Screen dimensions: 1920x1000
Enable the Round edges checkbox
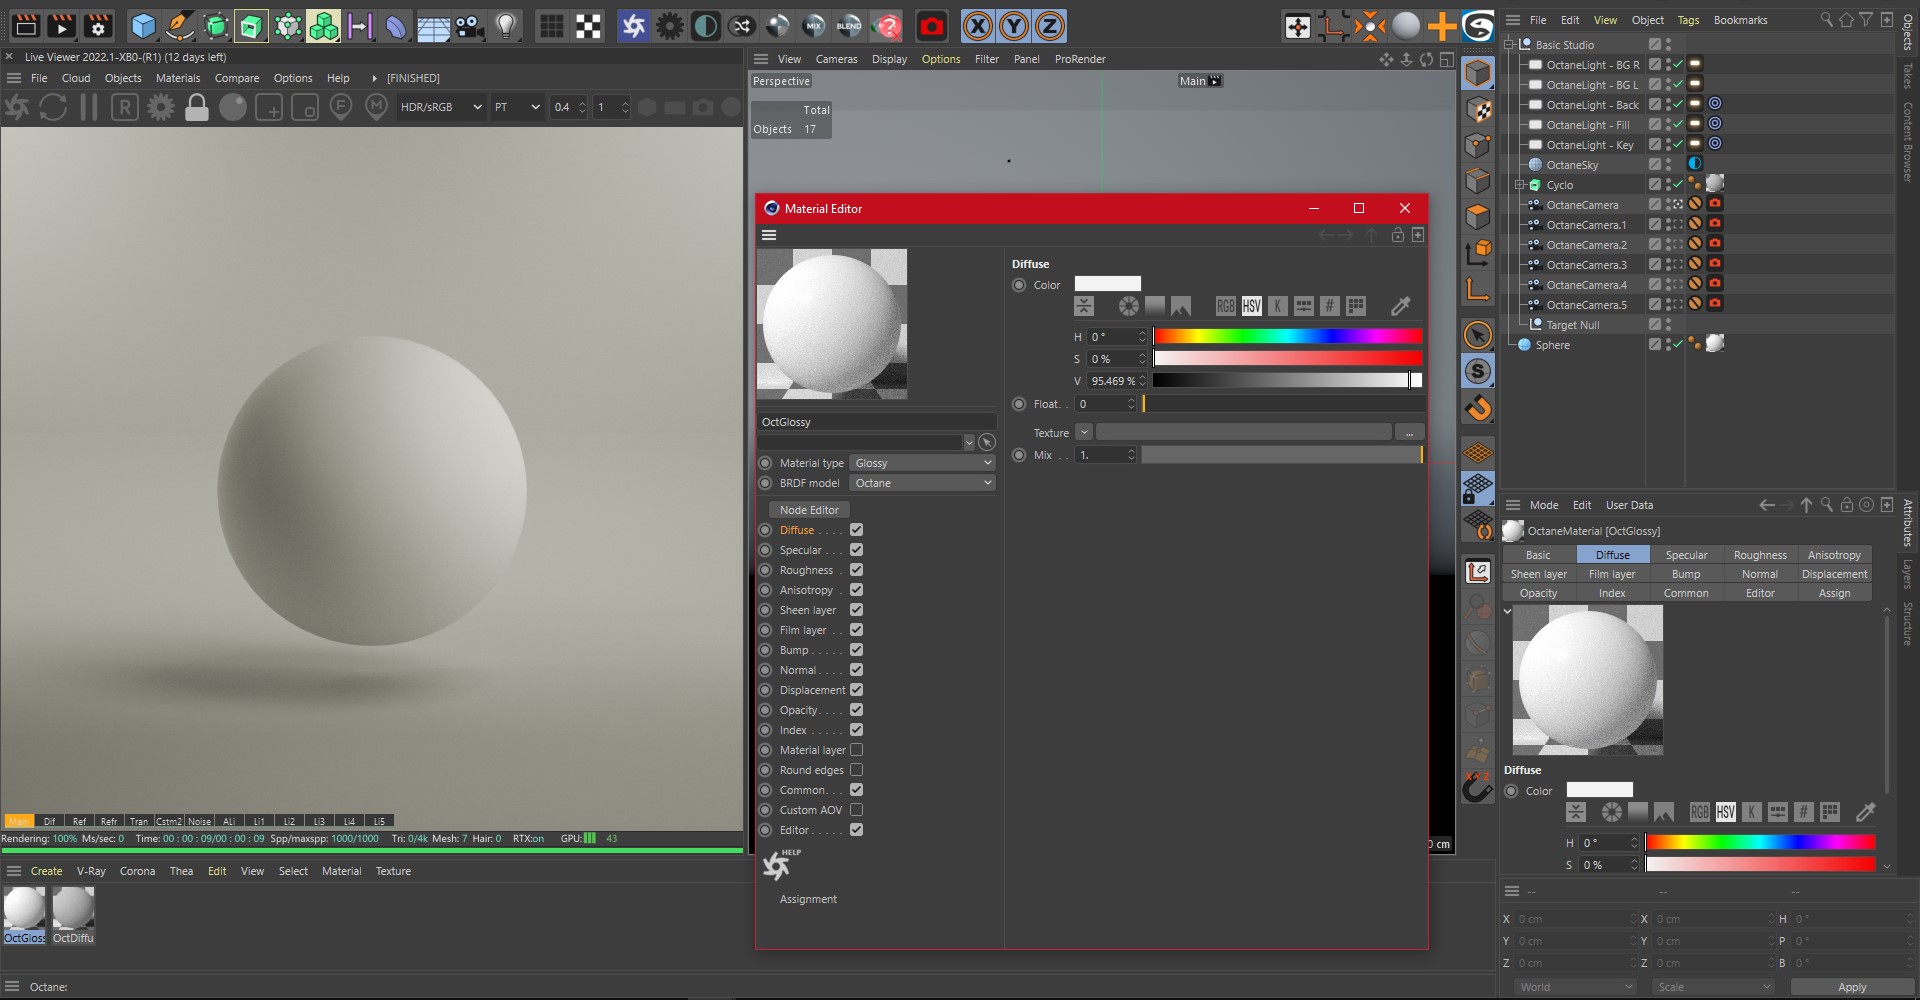[x=856, y=770]
